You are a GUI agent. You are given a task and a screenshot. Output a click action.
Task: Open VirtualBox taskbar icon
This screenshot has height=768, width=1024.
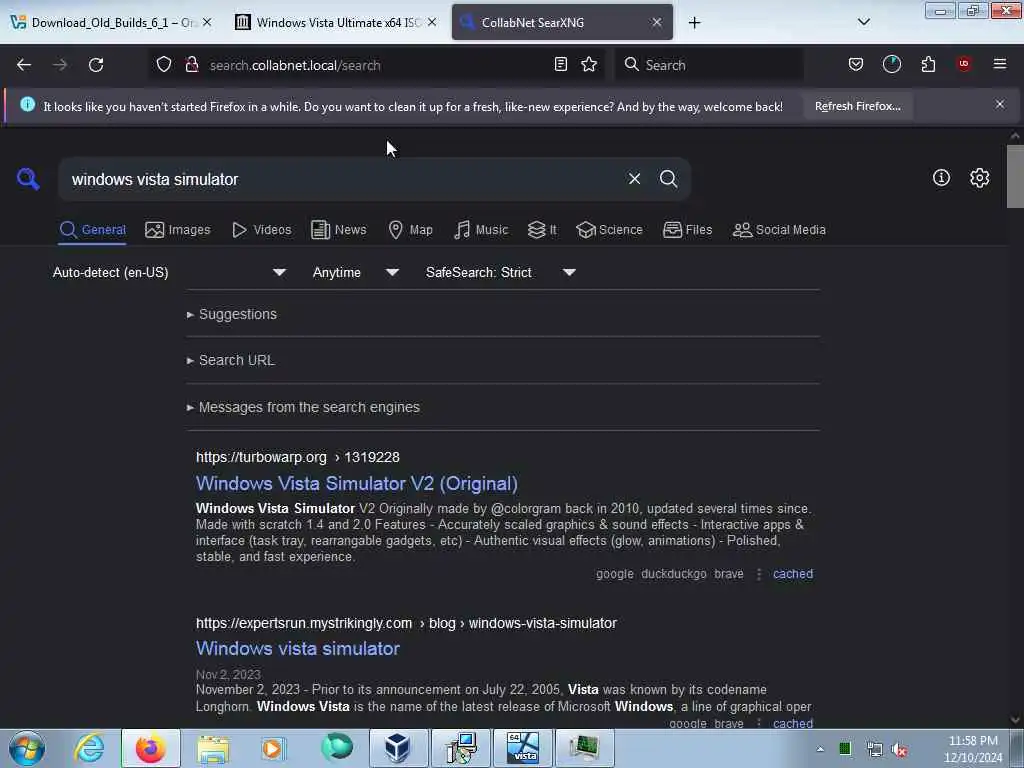(x=397, y=748)
